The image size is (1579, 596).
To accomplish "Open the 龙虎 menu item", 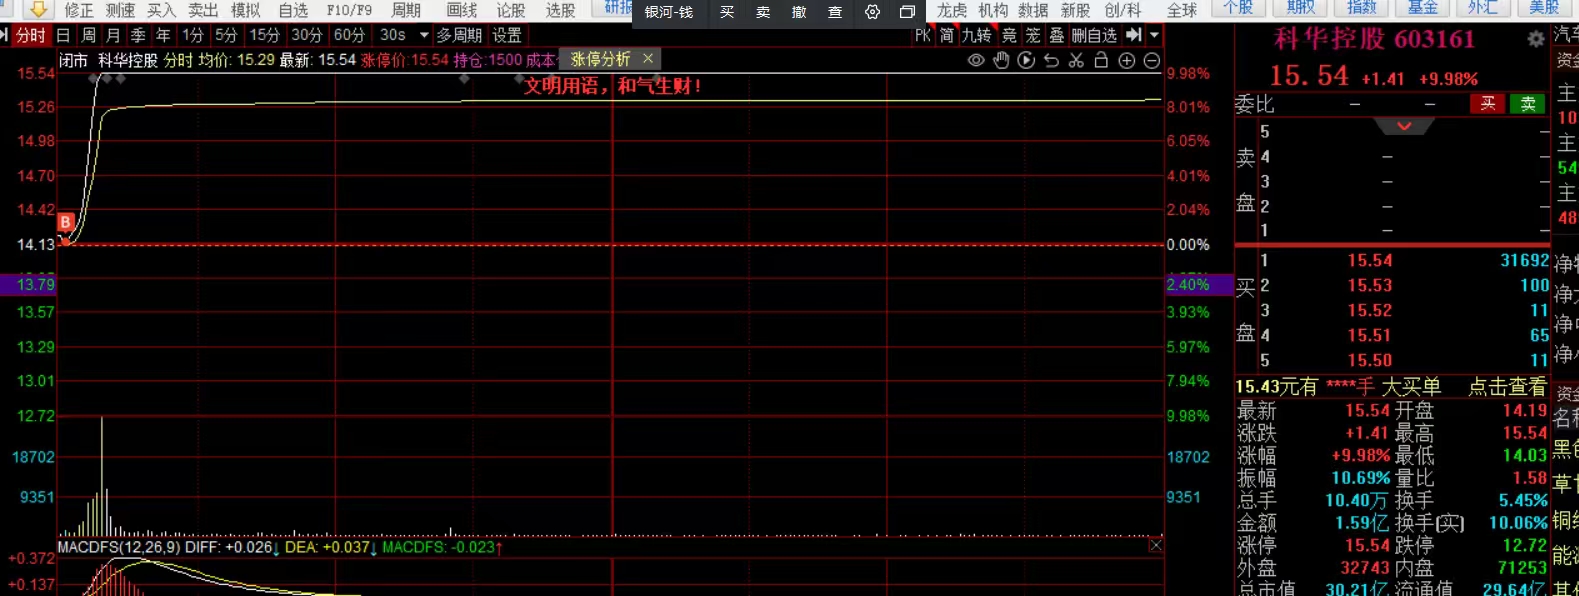I will click(952, 10).
